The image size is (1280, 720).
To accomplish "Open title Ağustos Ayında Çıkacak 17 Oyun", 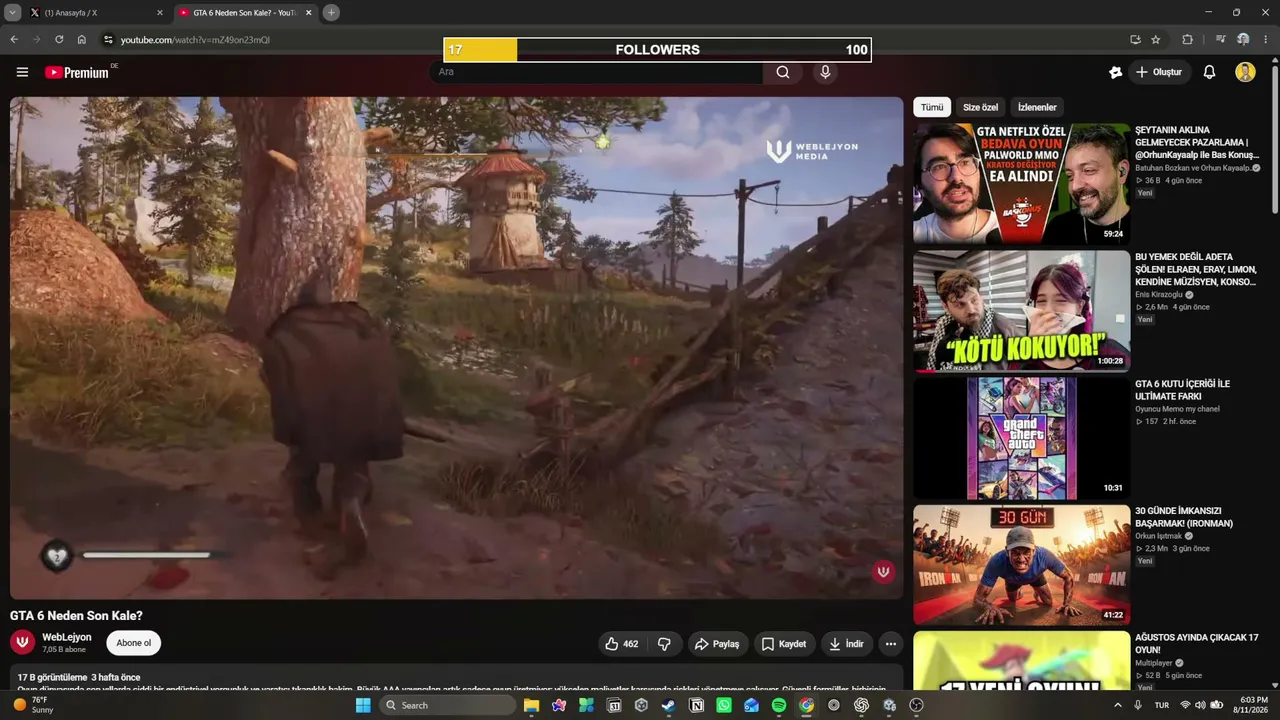I will click(1196, 644).
